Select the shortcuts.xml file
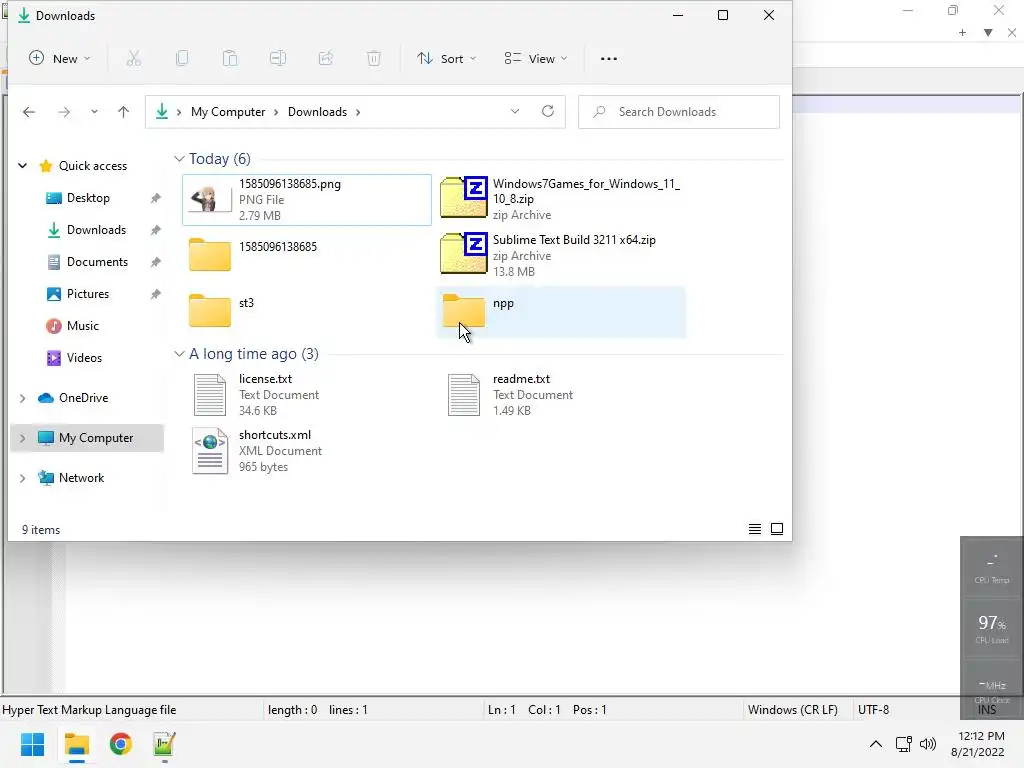 [307, 451]
